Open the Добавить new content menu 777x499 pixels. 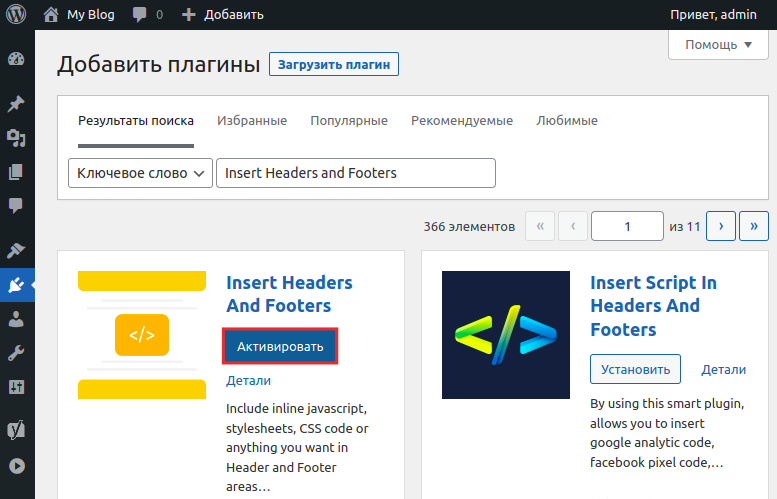234,14
